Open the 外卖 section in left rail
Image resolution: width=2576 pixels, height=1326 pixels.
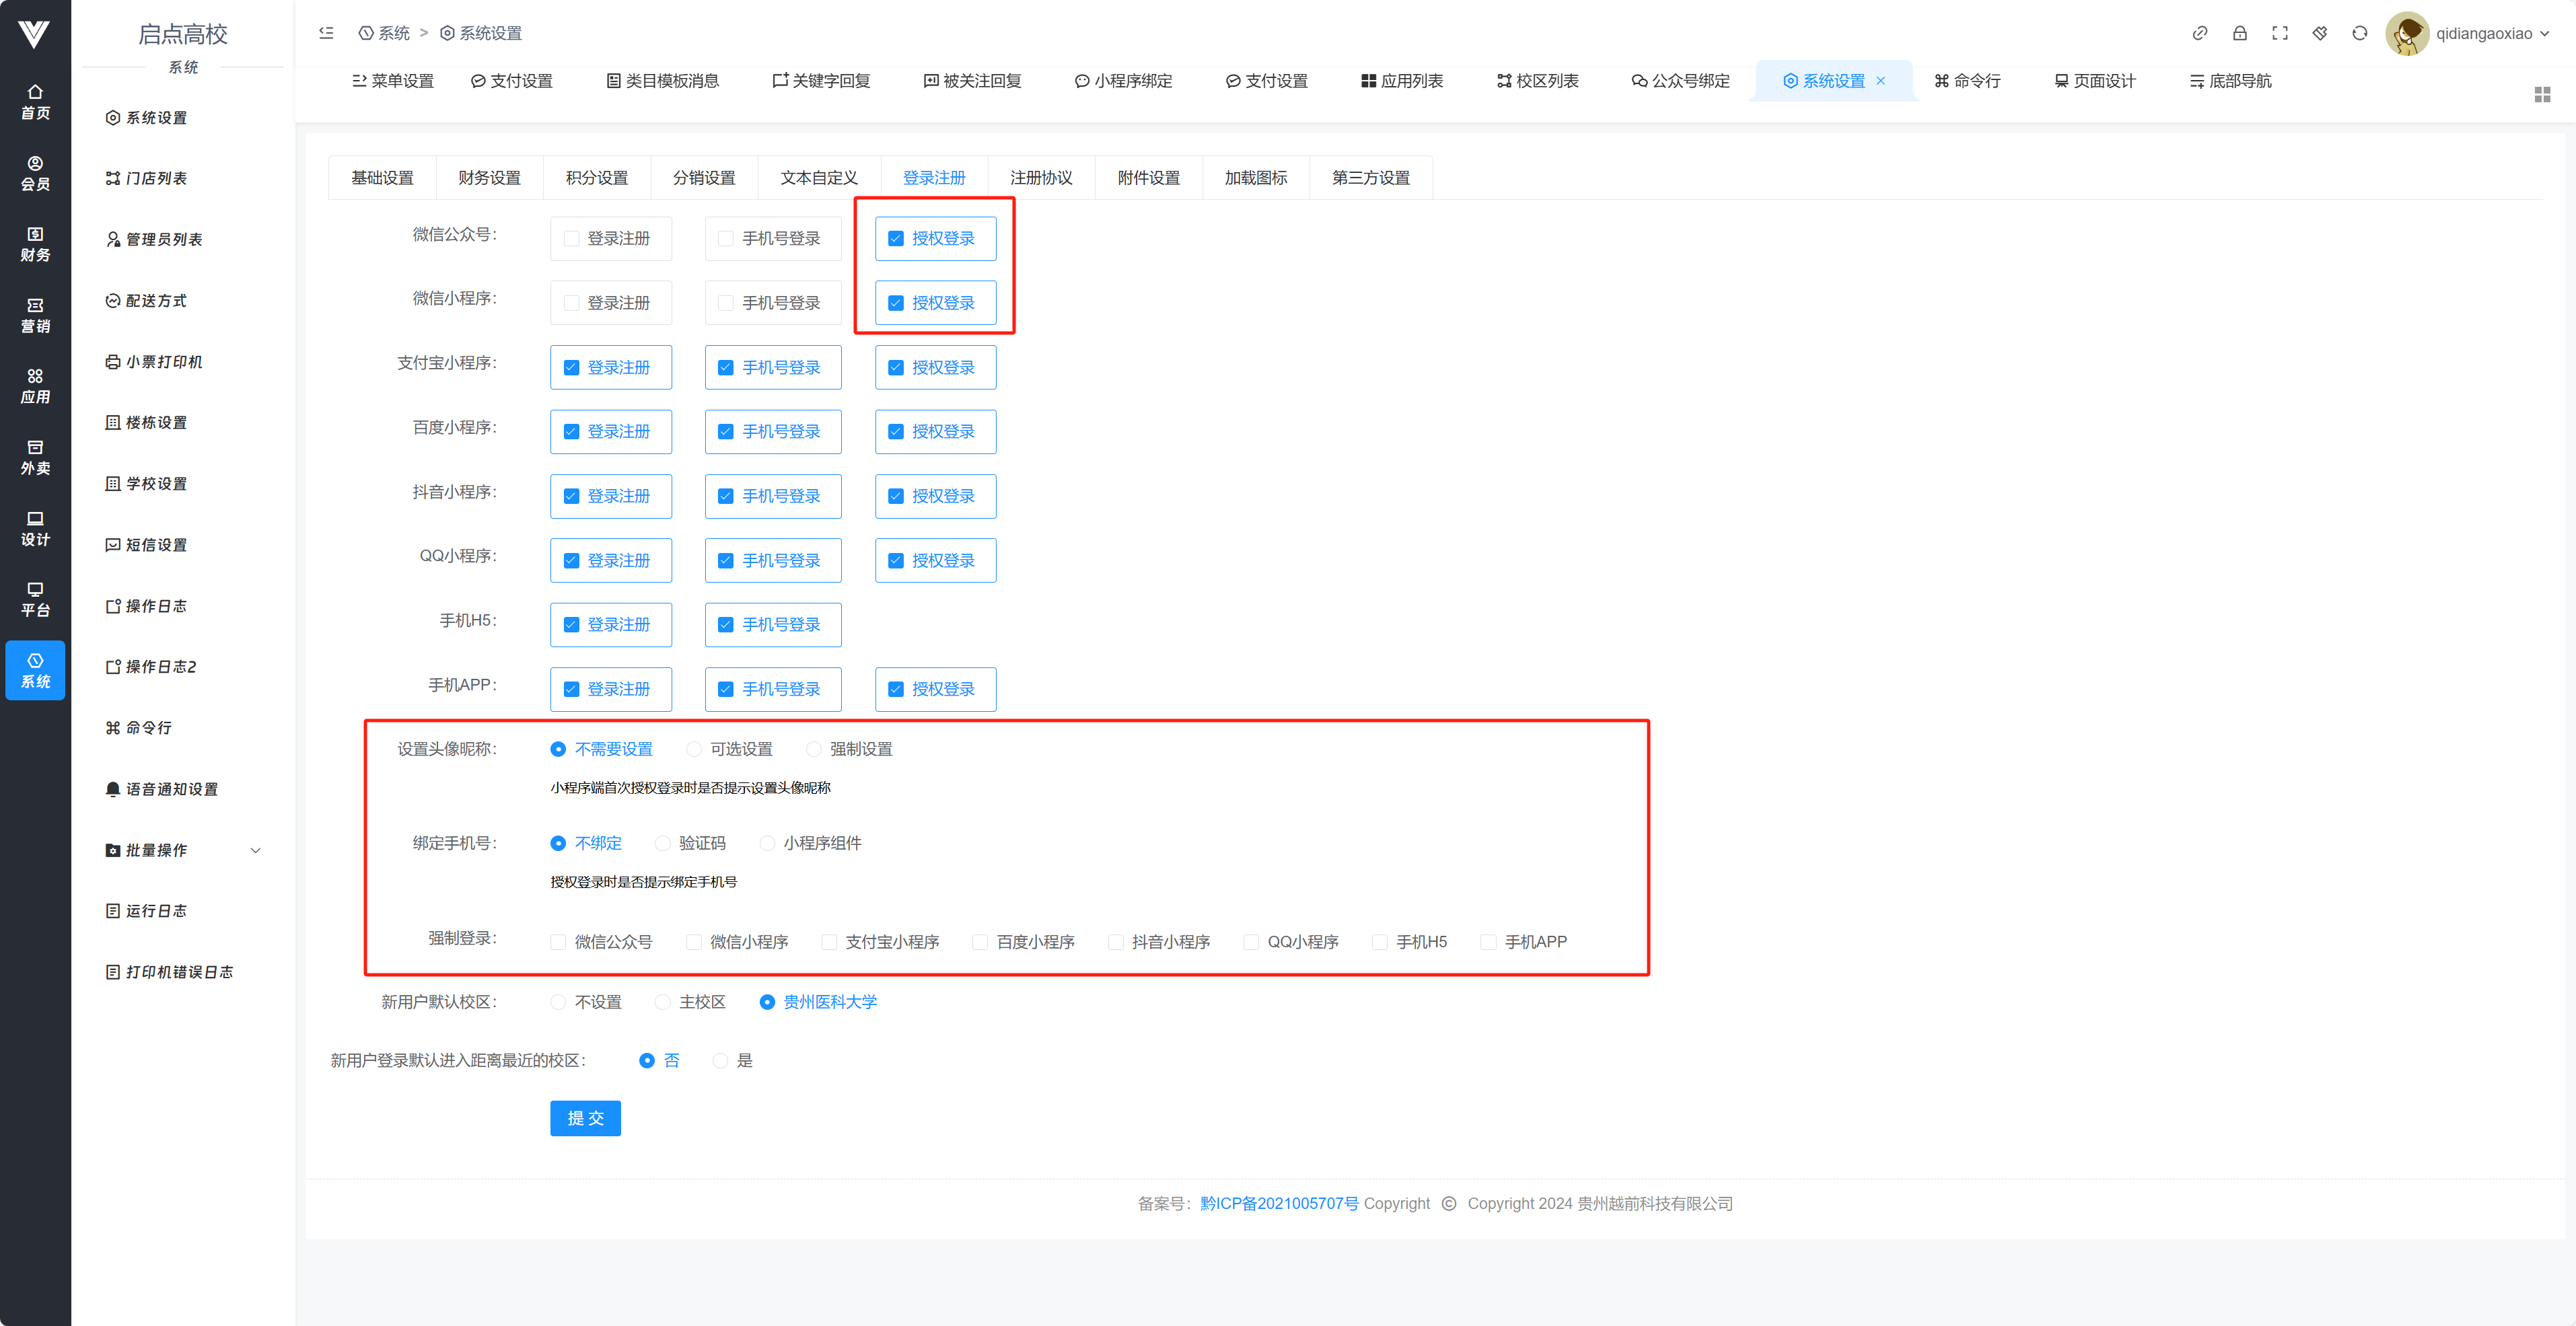[x=35, y=457]
